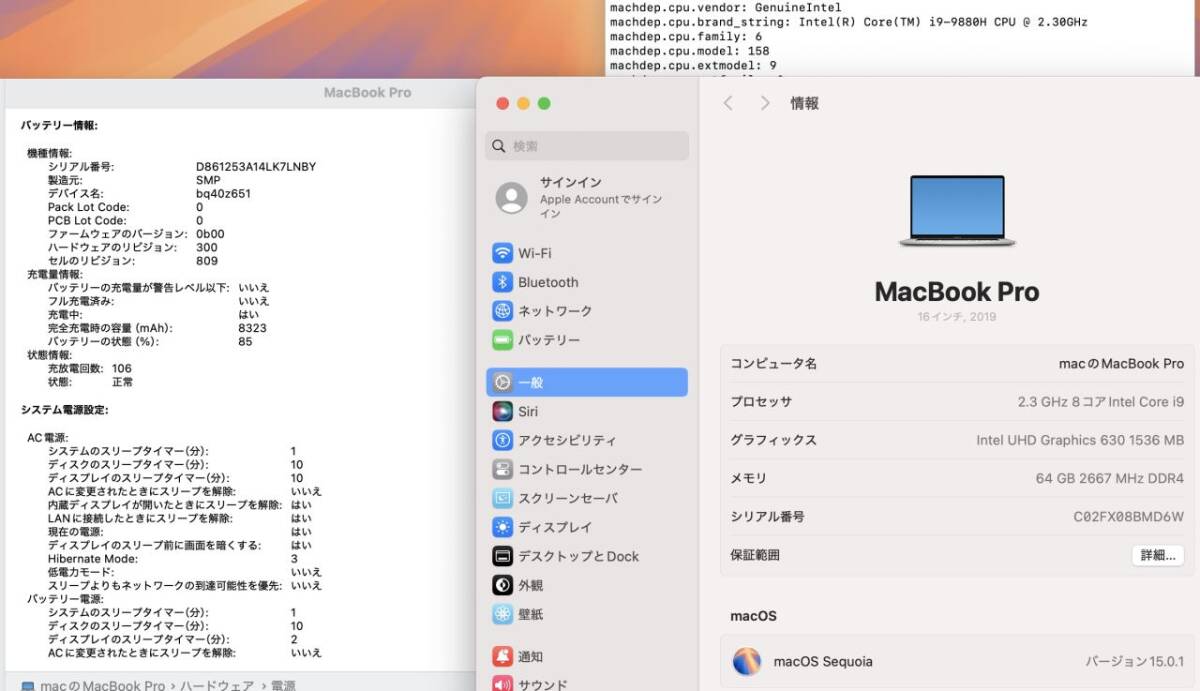Viewport: 1200px width, 691px height.
Task: Click serial number C02FX08BMD6W
Action: coord(1129,516)
